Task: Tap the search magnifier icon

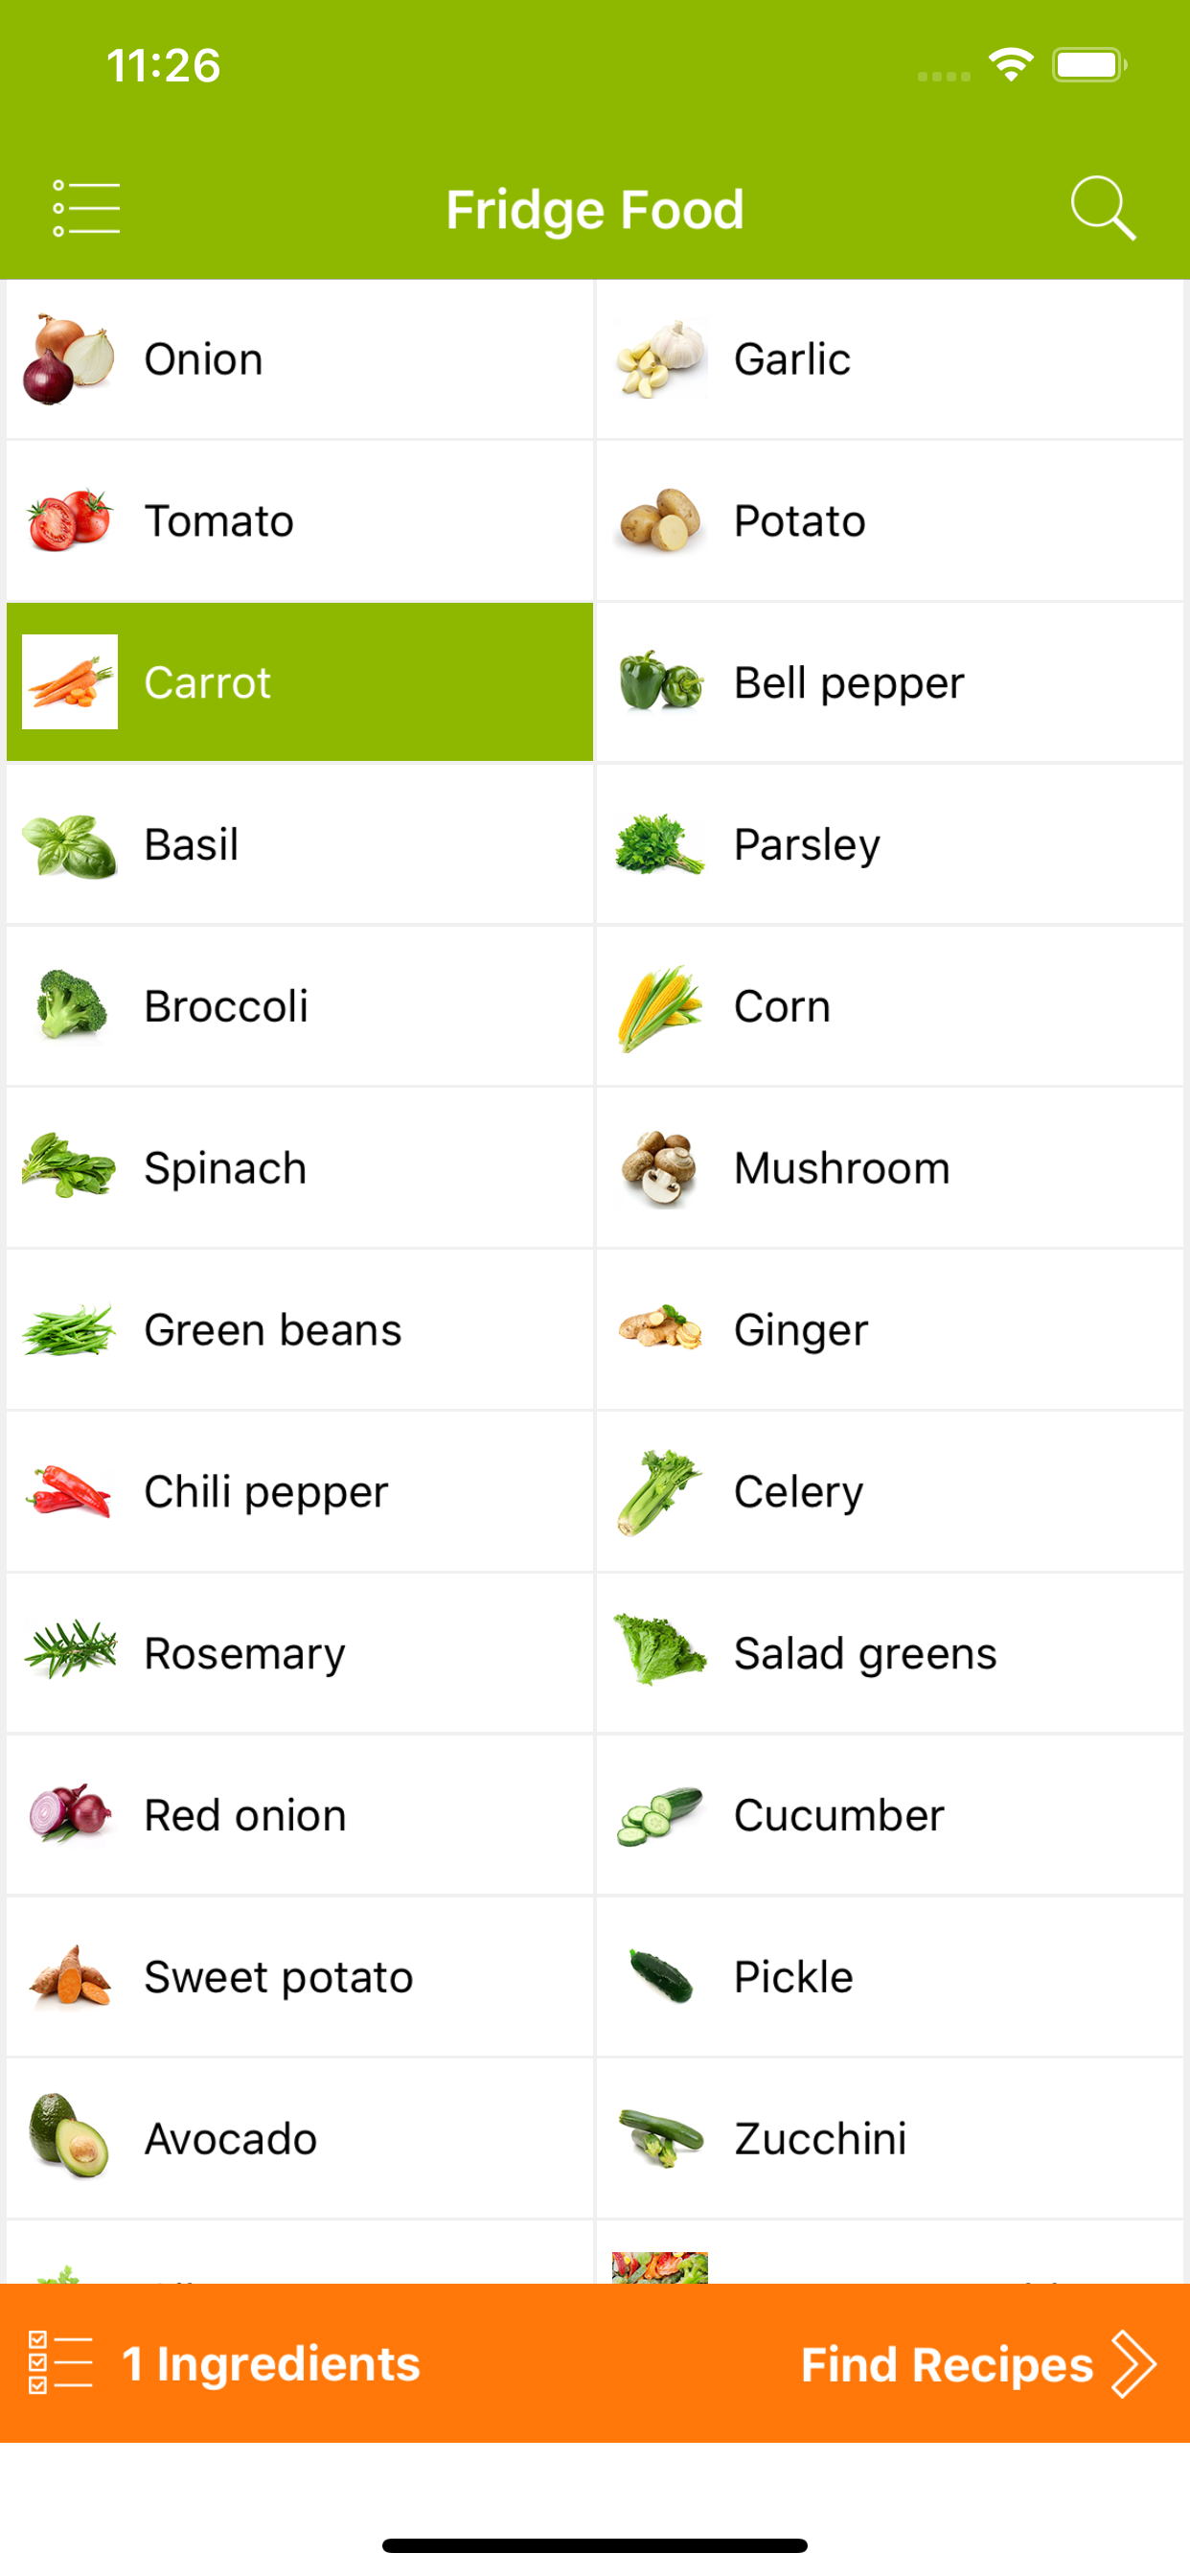Action: point(1102,209)
